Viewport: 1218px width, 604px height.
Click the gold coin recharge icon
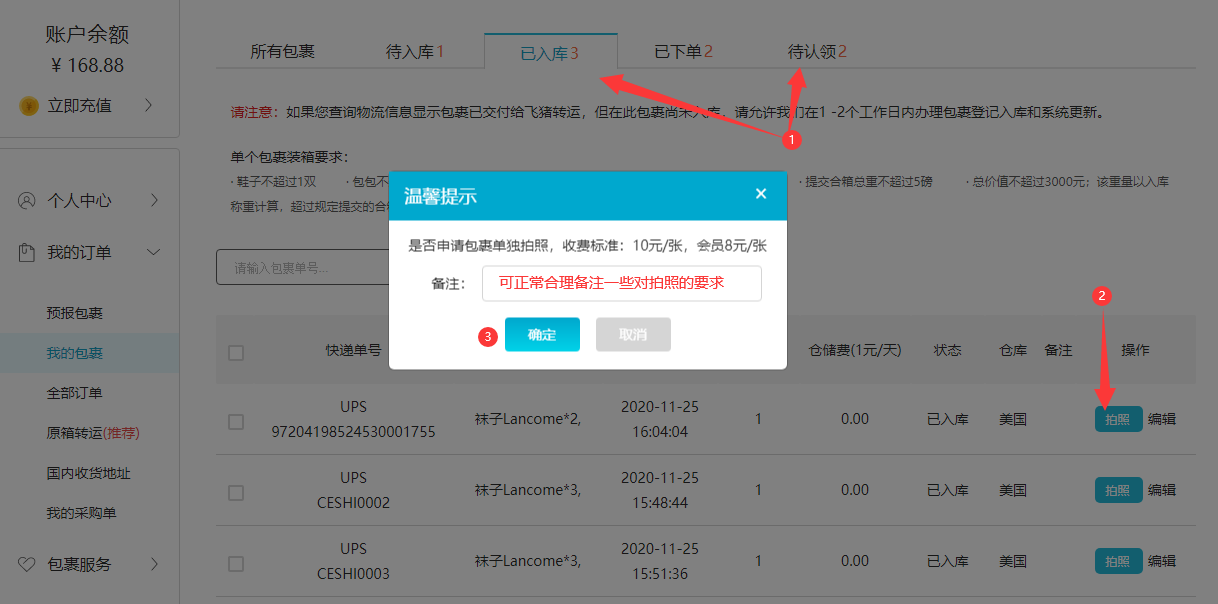point(29,106)
